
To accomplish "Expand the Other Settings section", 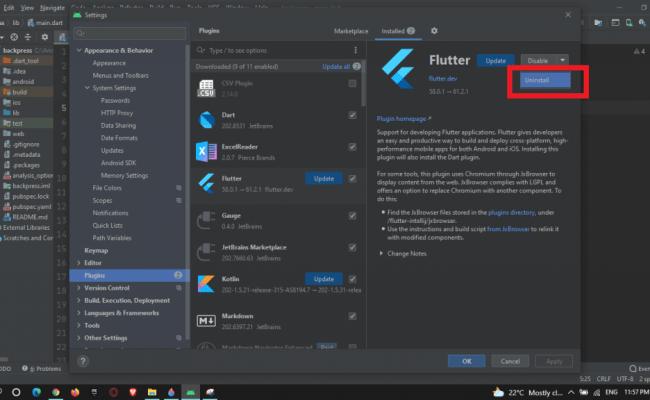I will 79,338.
